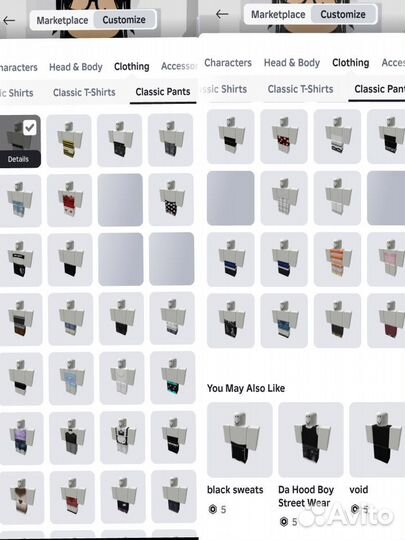Image resolution: width=405 pixels, height=540 pixels.
Task: Choose the black sweats recommended item
Action: click(239, 439)
